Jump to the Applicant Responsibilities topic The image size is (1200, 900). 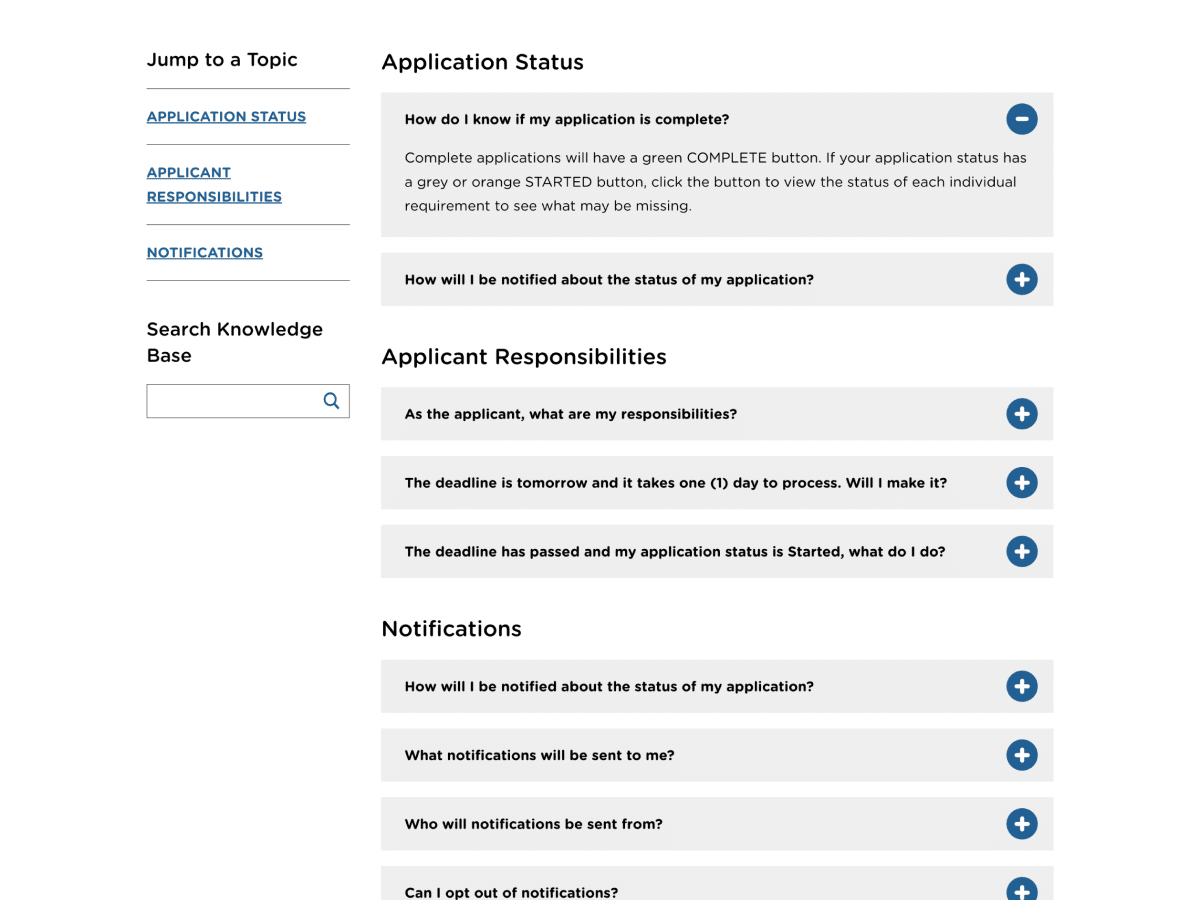[x=214, y=185]
